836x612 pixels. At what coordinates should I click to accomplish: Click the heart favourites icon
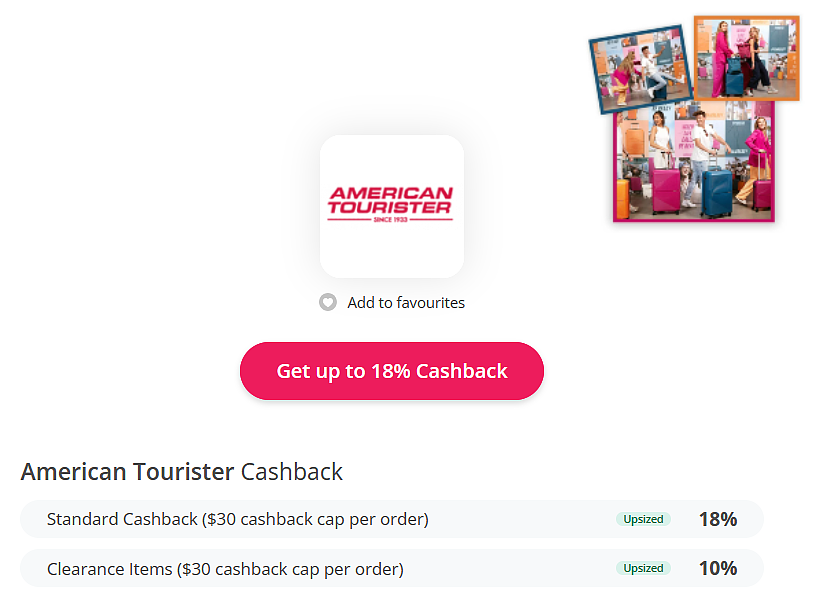[x=327, y=302]
